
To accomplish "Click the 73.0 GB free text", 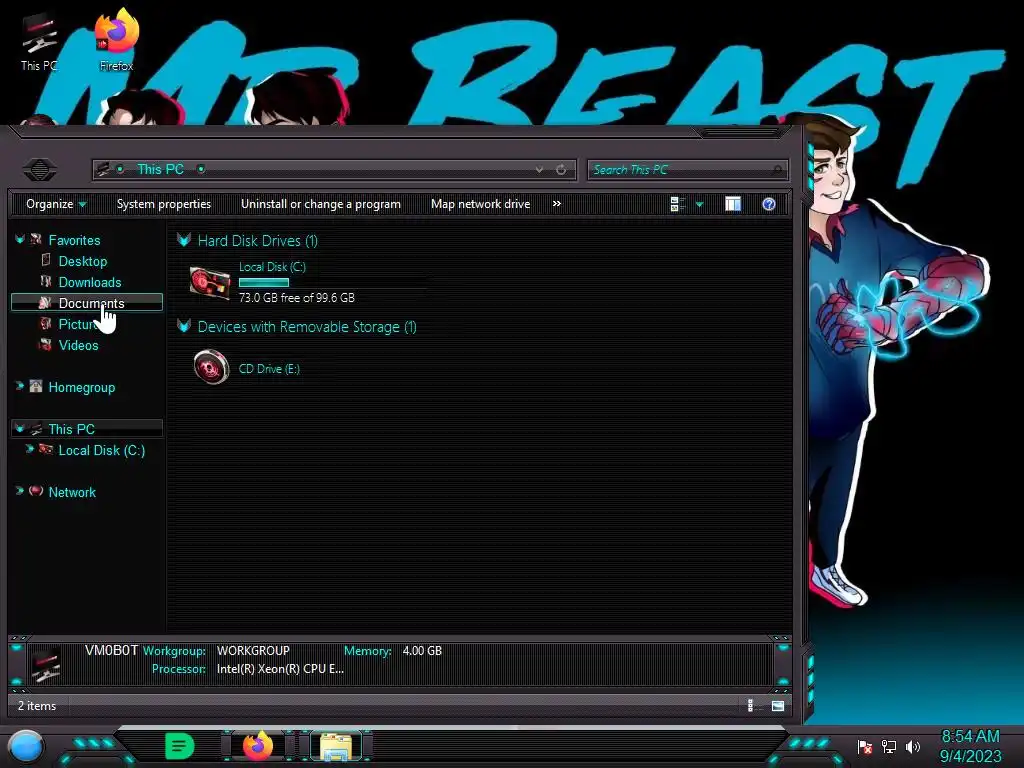I will pos(297,298).
